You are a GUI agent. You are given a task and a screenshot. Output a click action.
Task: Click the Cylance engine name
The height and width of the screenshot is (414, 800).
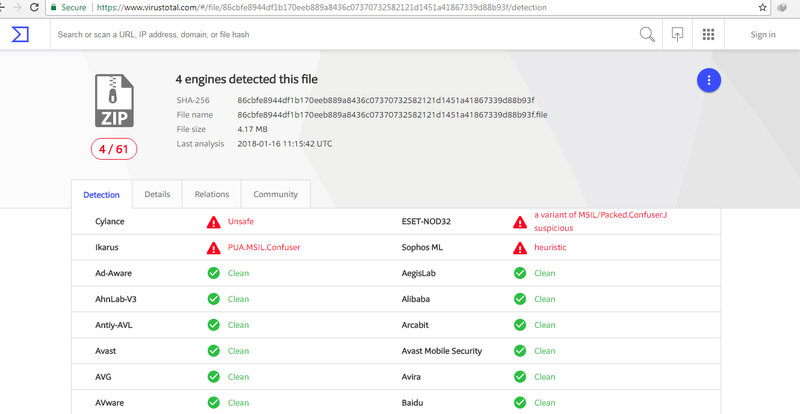[x=110, y=222]
